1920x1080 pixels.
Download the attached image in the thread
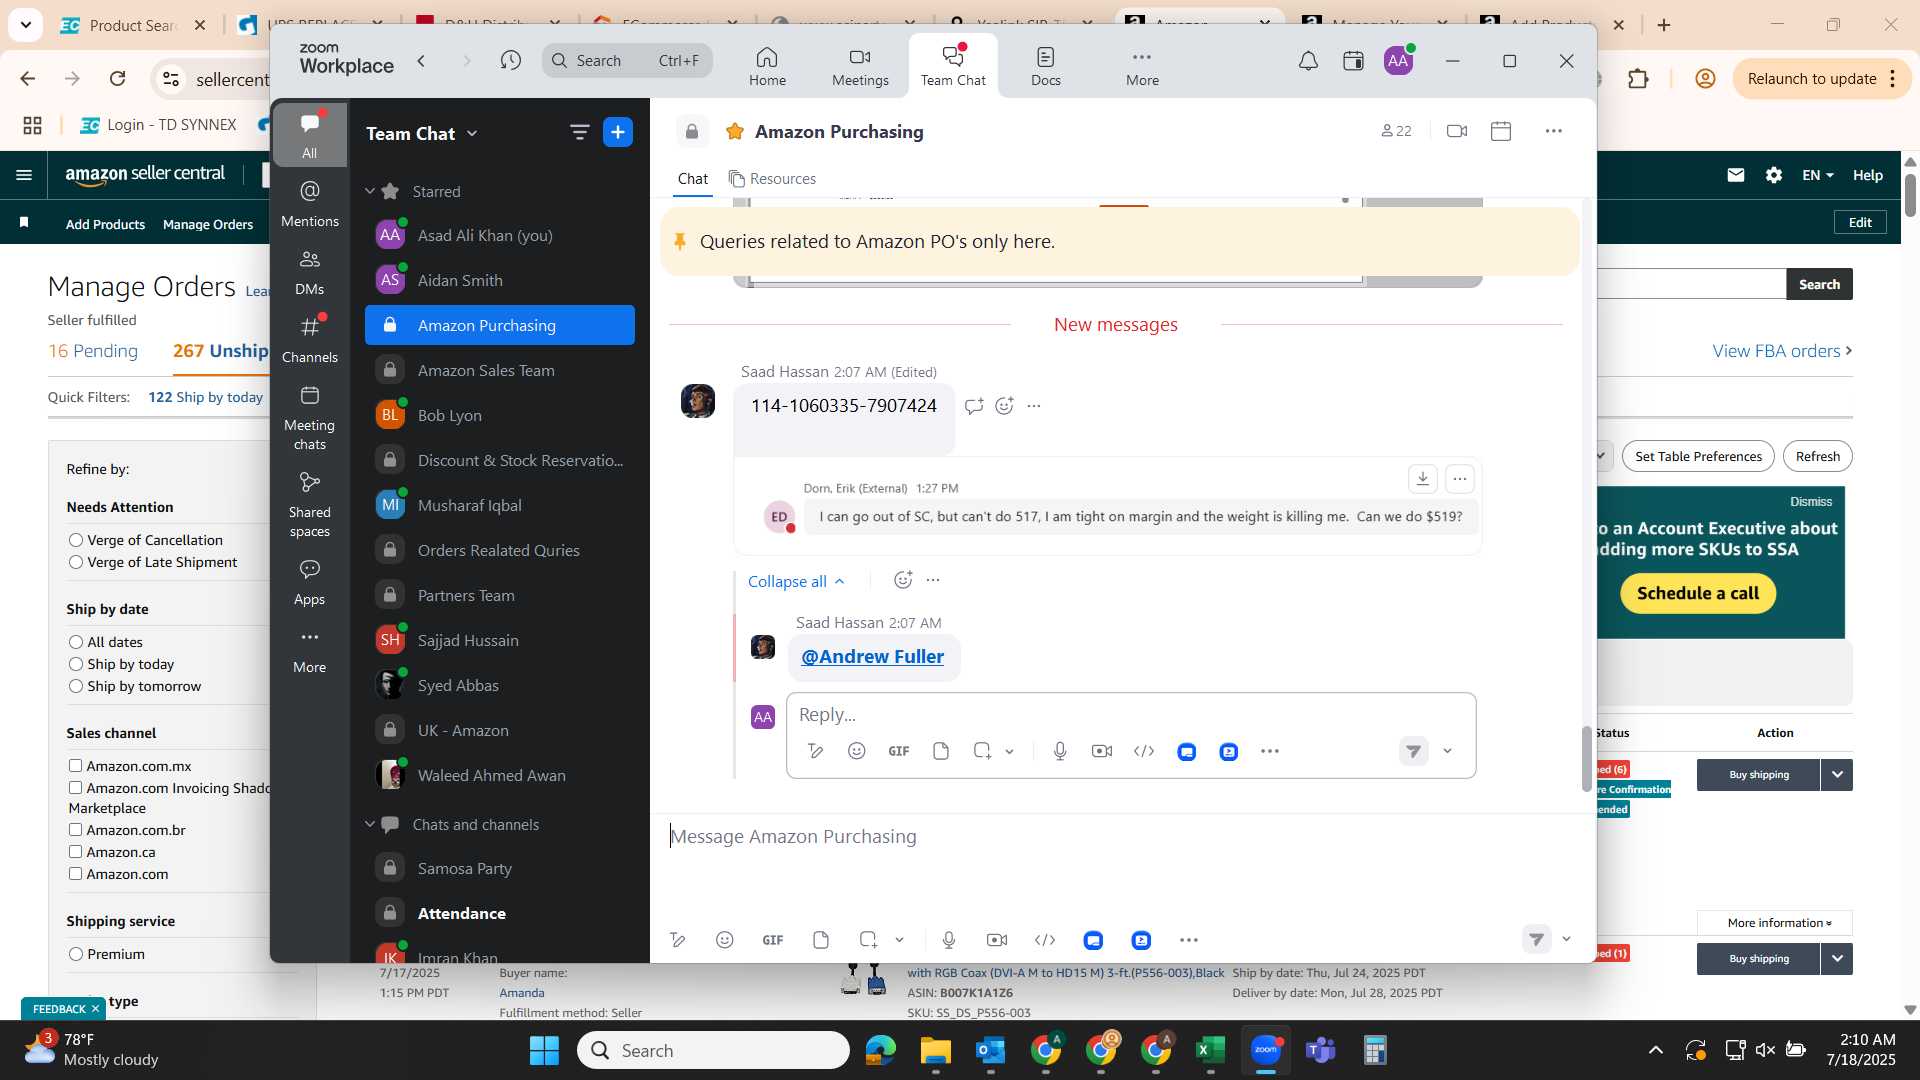click(x=1423, y=479)
